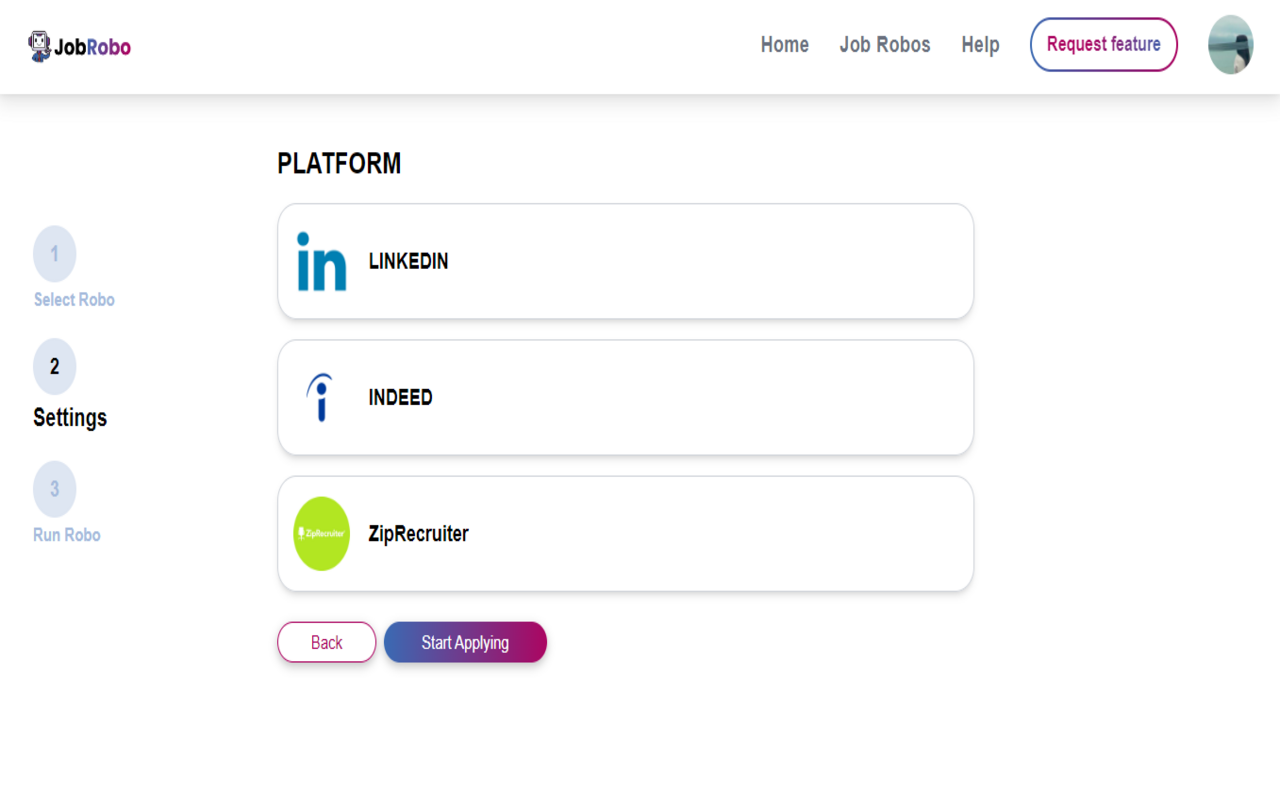Click the Select Robo step label

pyautogui.click(x=74, y=300)
